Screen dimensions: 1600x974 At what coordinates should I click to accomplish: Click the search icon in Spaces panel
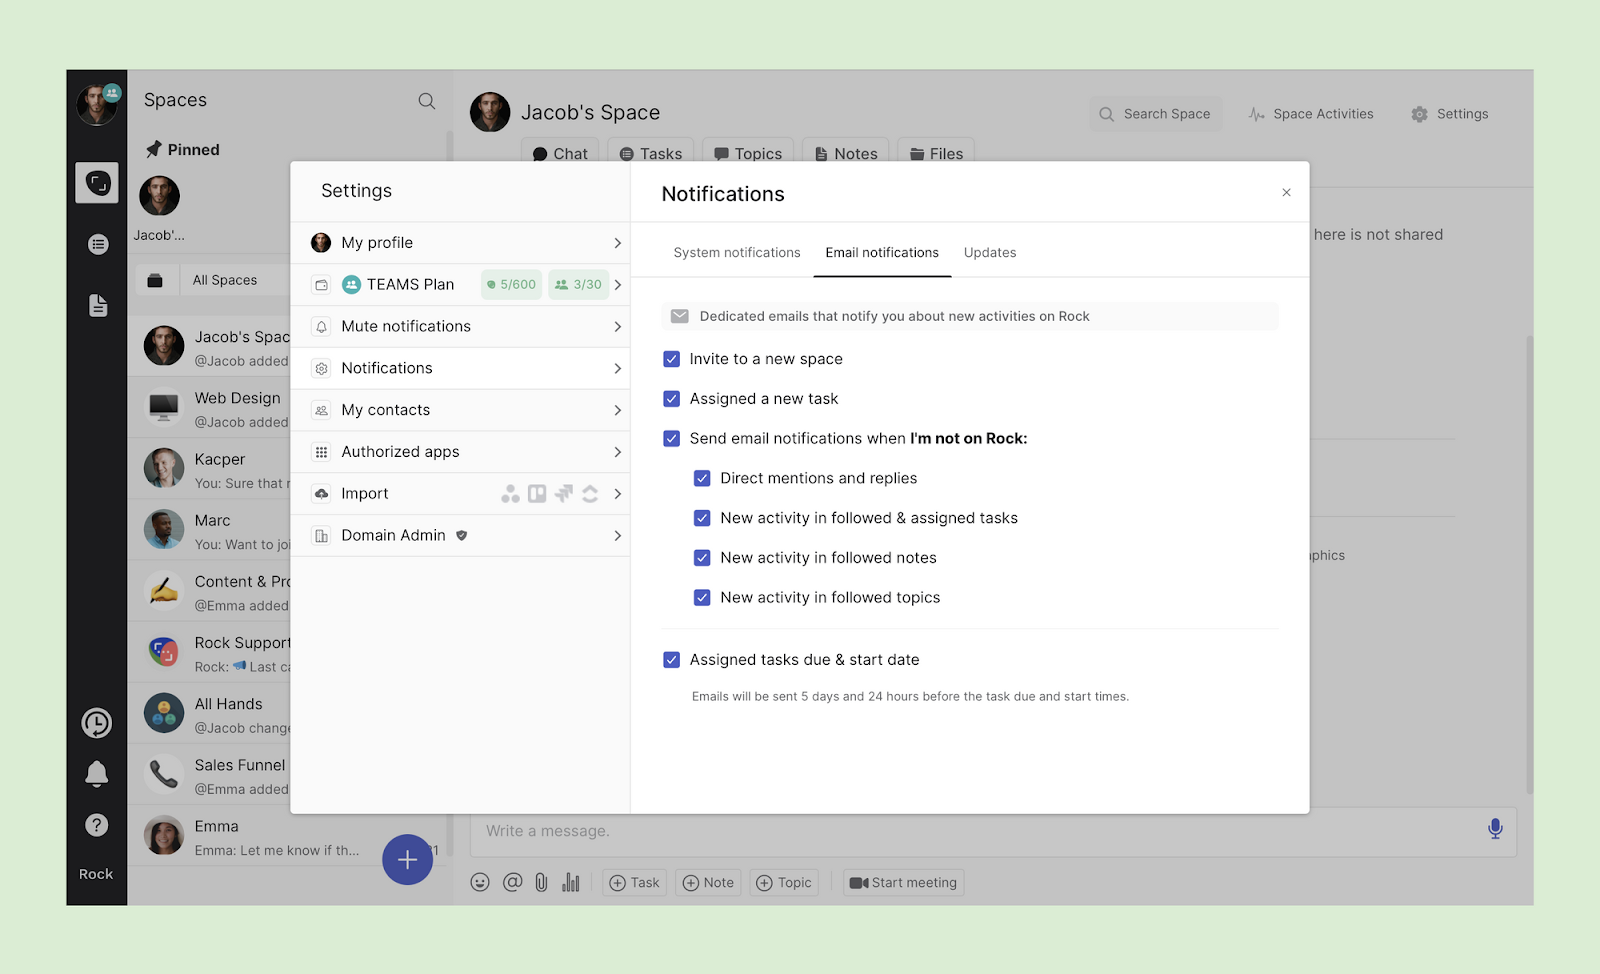coord(427,101)
